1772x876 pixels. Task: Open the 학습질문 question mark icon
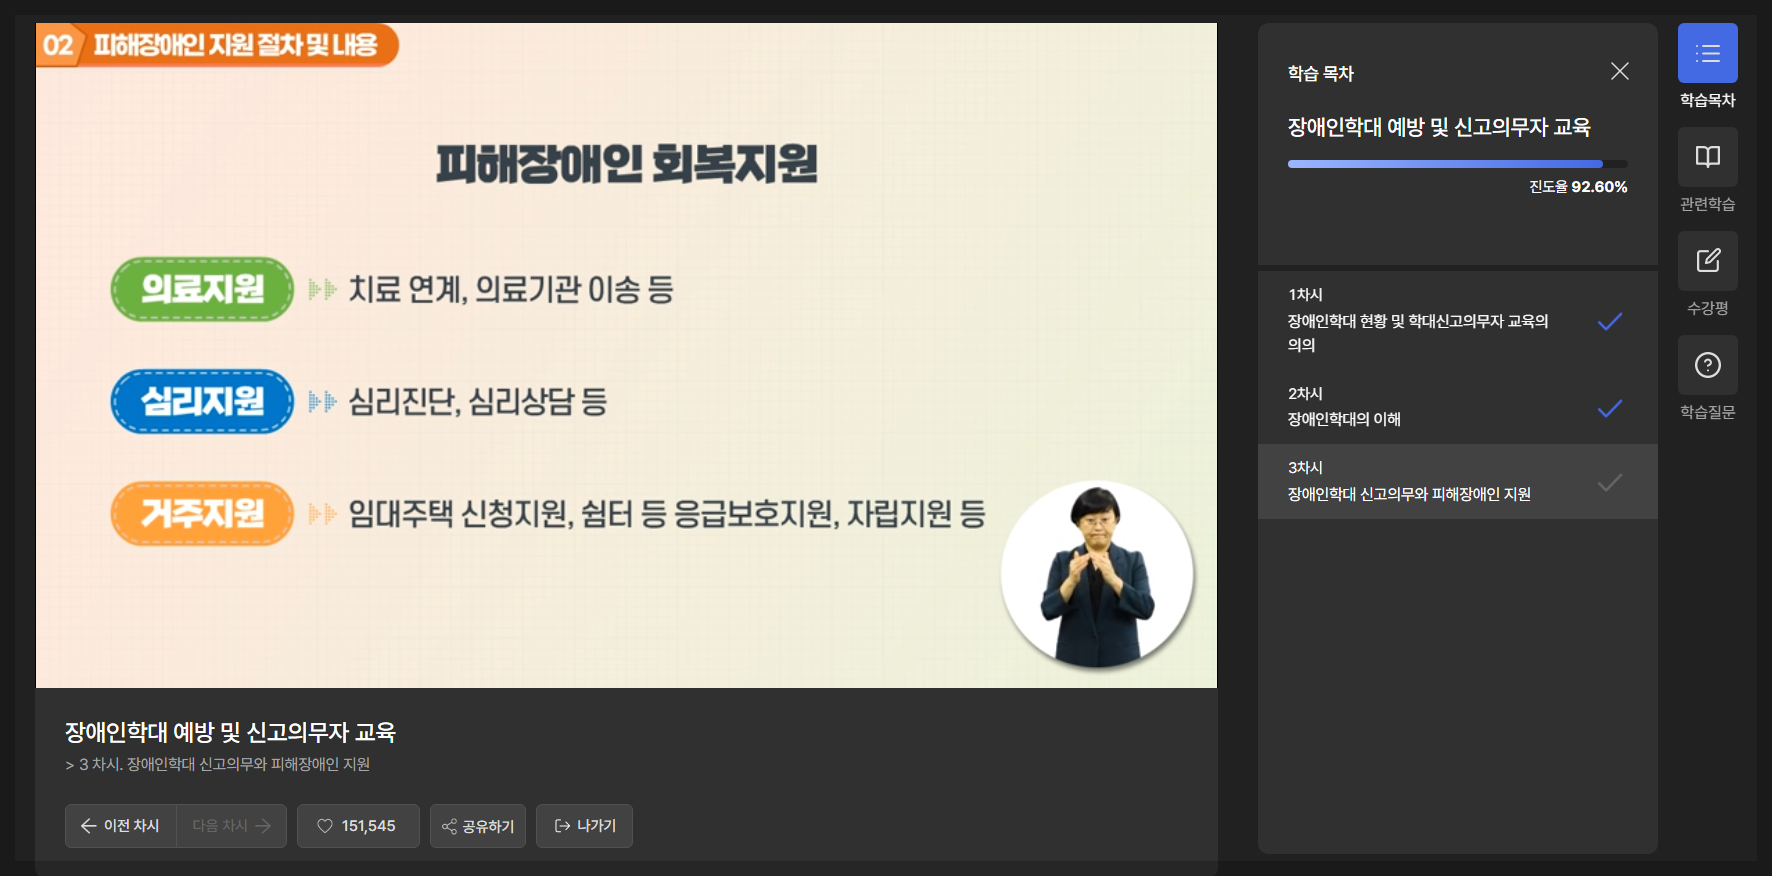[x=1707, y=365]
